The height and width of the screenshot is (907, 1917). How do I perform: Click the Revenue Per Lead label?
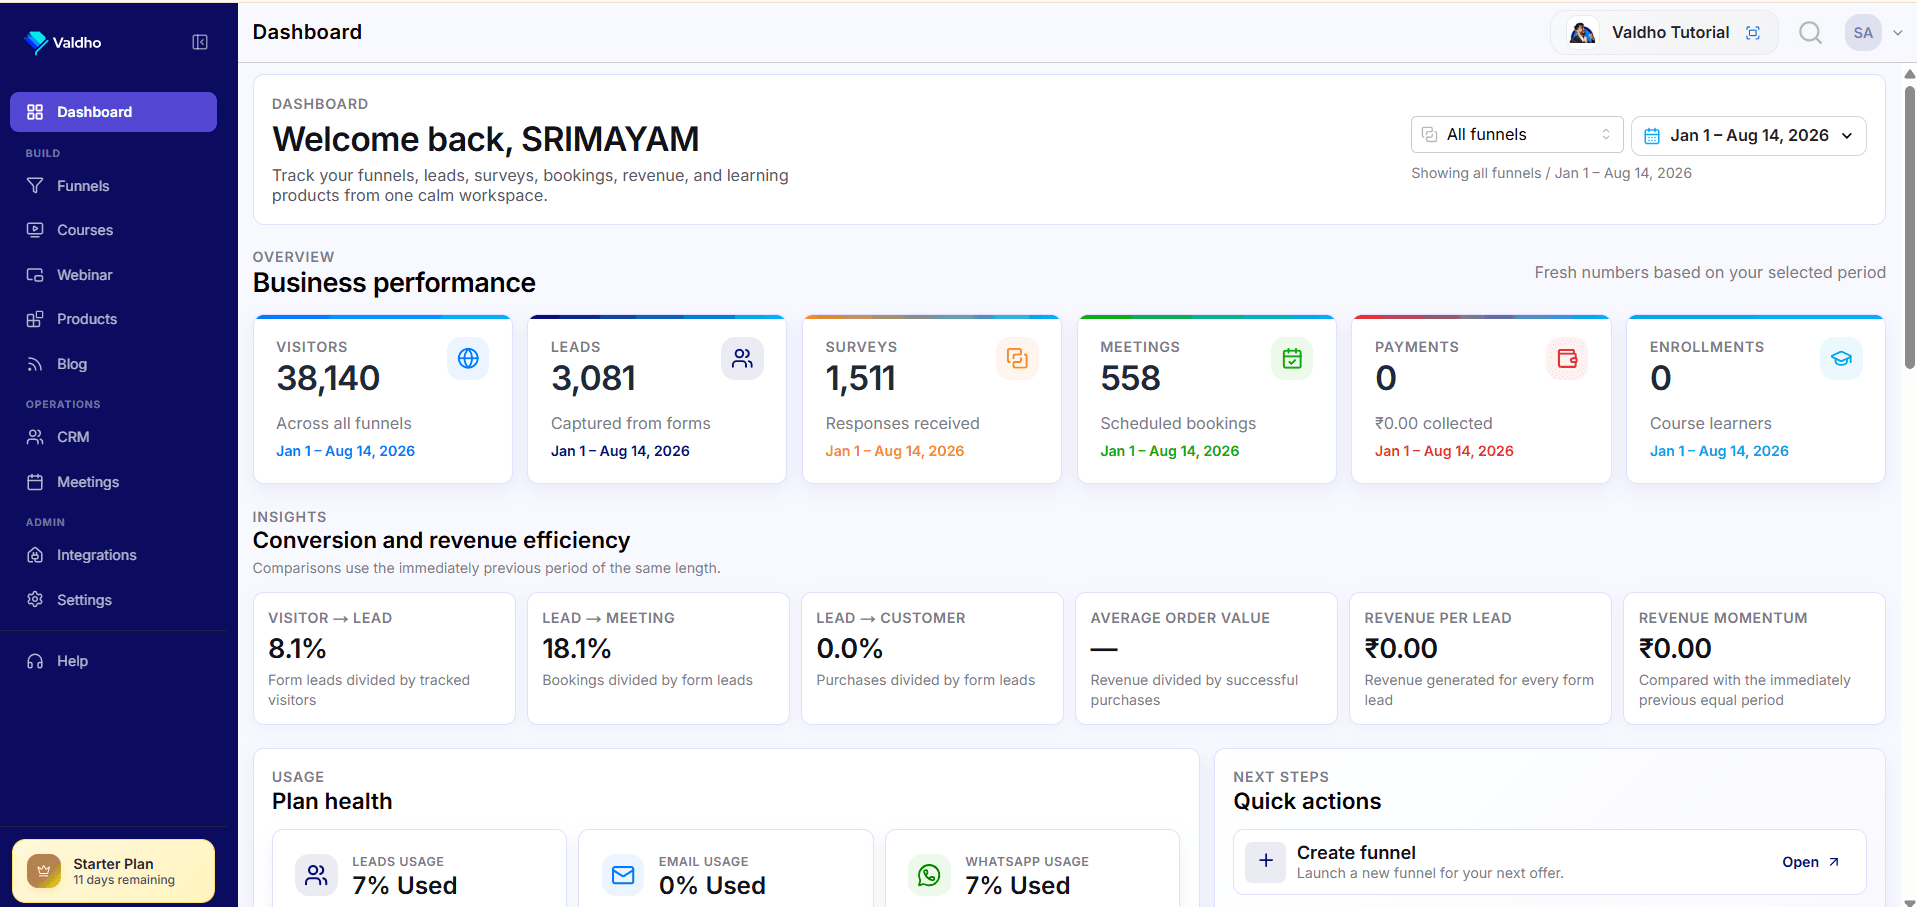(1438, 618)
